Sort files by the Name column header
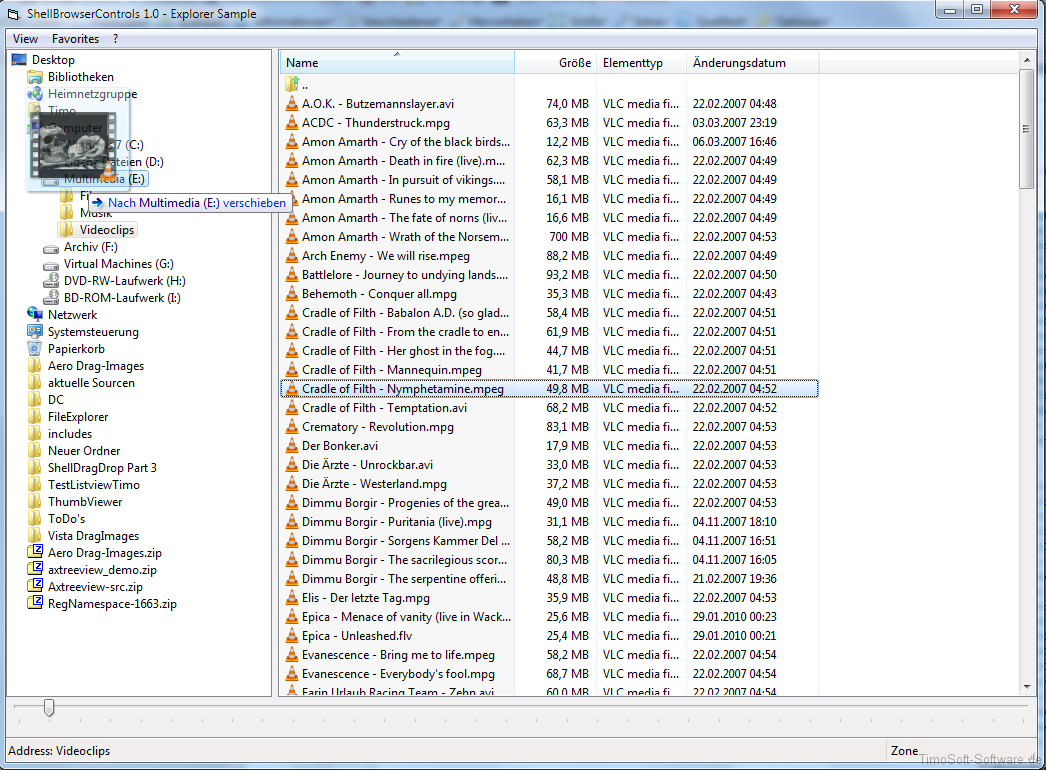 click(x=396, y=63)
